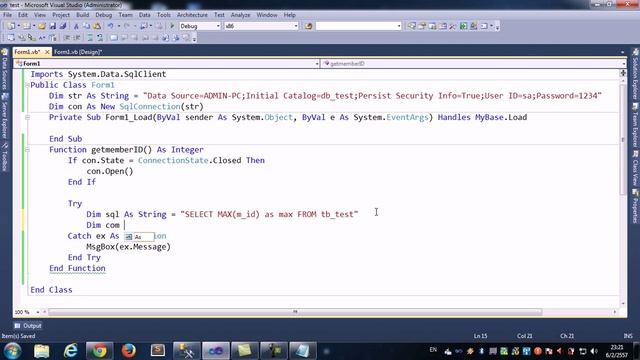Open the empty Find combo box dropdown
The height and width of the screenshot is (360, 640).
(x=399, y=26)
